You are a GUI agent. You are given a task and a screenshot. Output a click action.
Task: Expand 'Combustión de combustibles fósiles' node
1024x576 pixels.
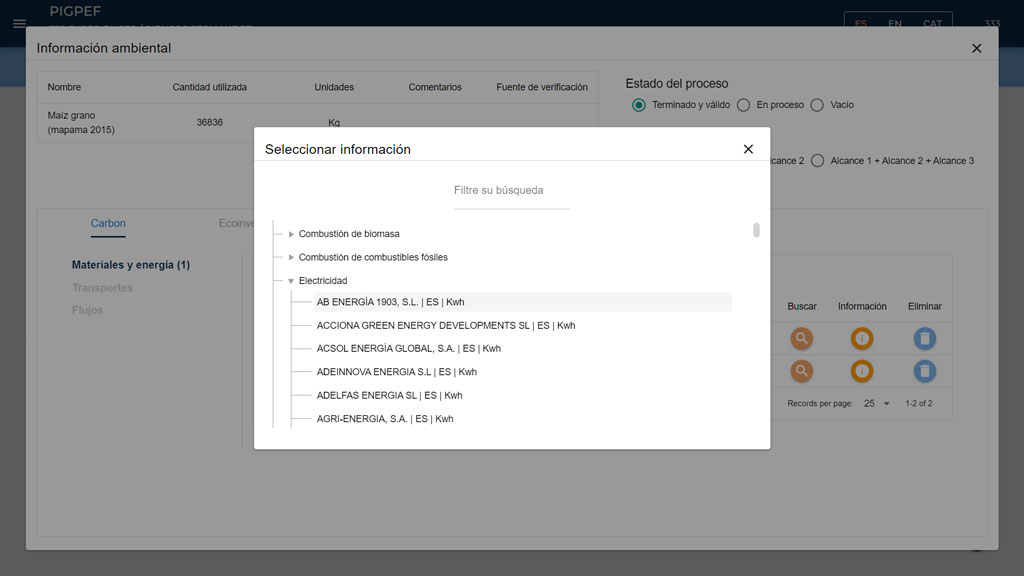coord(291,258)
